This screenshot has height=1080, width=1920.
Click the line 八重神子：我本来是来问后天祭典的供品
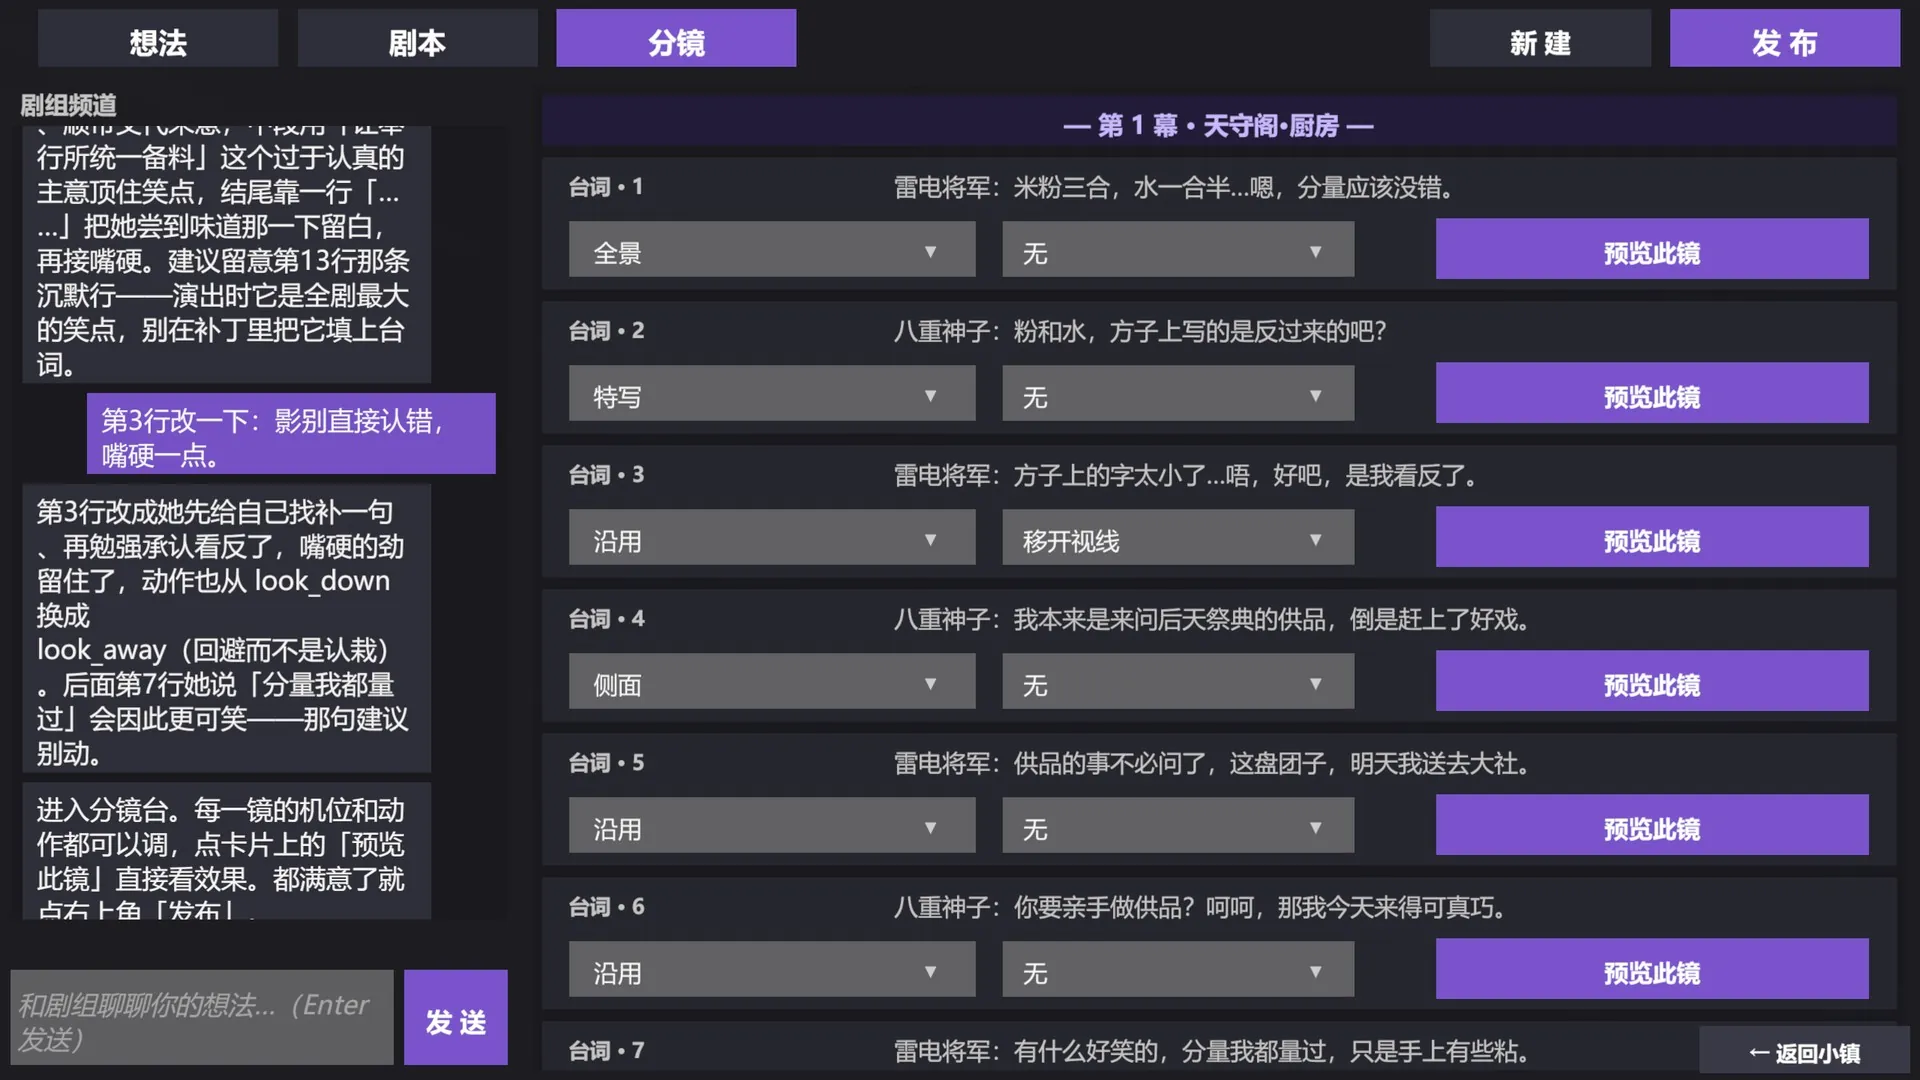pyautogui.click(x=1214, y=619)
